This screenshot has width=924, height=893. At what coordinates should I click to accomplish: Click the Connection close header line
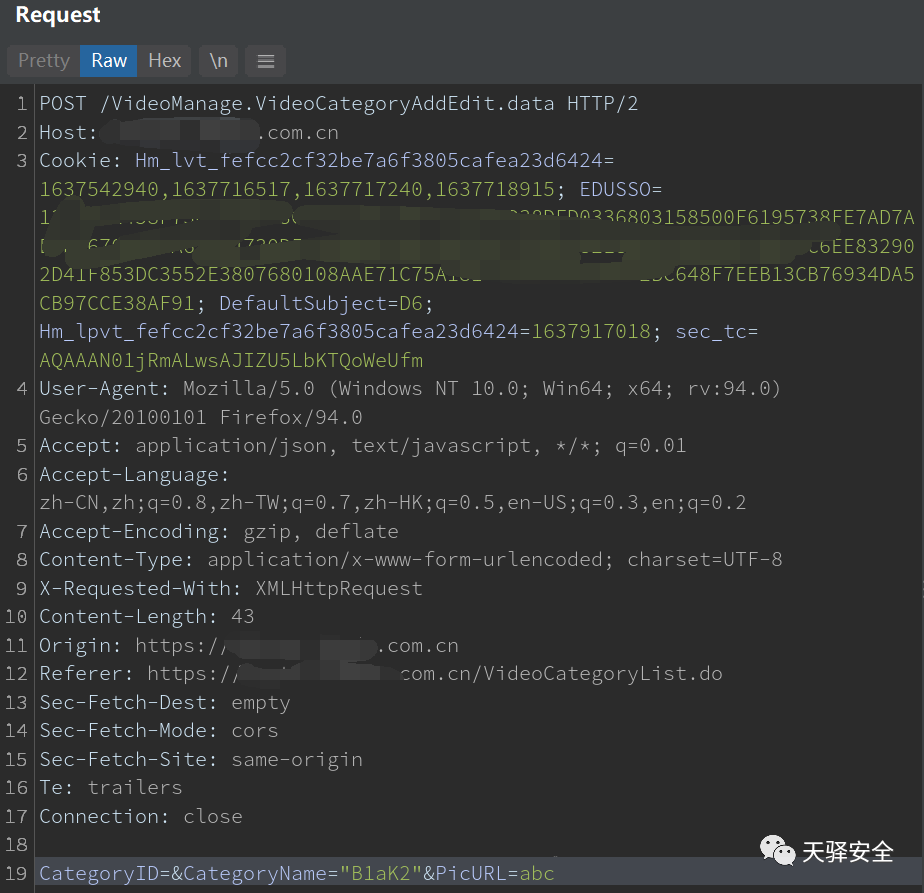pos(140,817)
